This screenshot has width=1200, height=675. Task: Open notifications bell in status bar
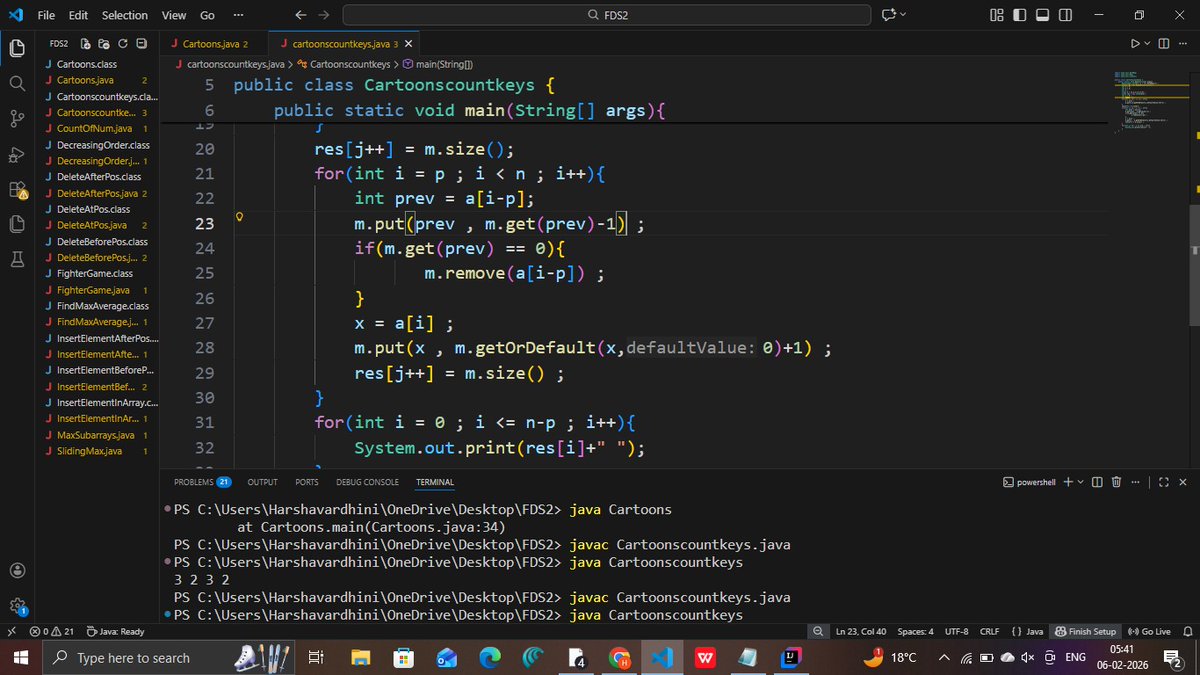pos(1186,632)
